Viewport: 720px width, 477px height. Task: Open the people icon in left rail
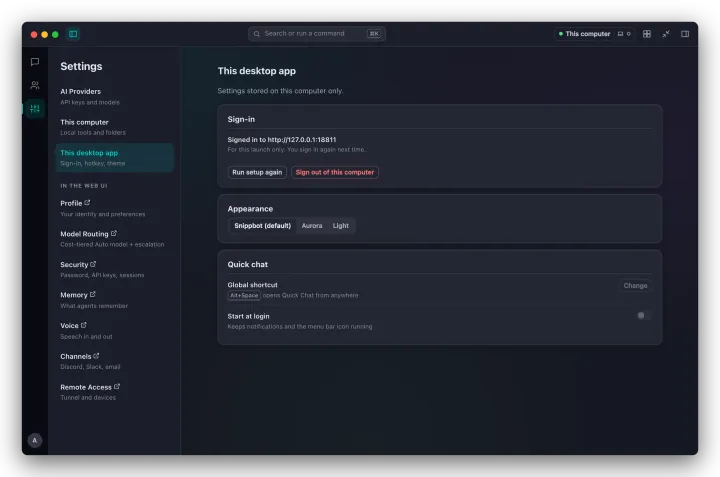[x=35, y=85]
